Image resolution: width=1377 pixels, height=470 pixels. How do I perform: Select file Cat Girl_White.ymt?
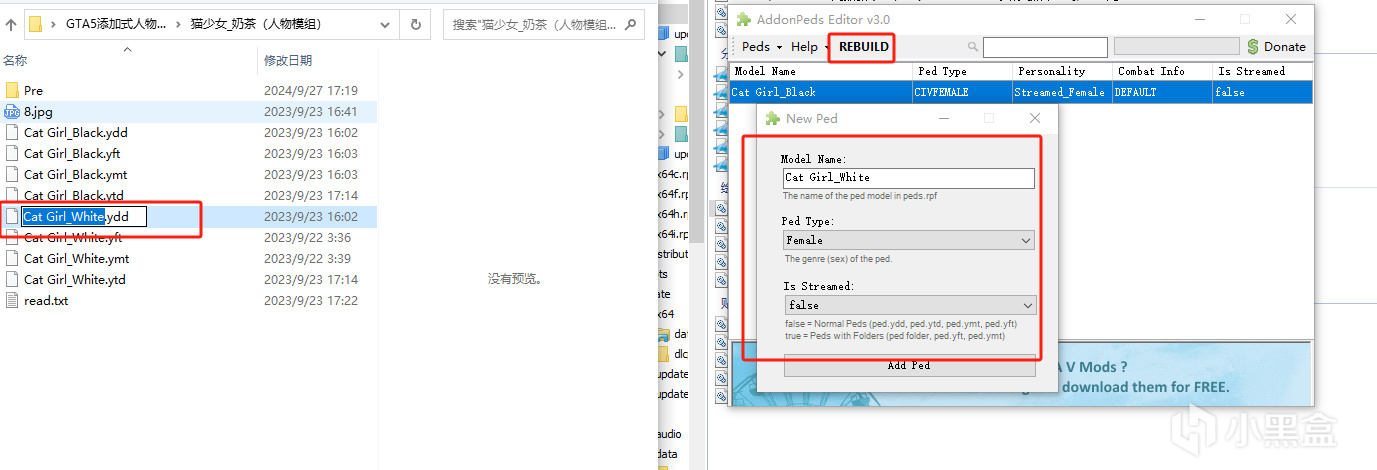[x=76, y=259]
